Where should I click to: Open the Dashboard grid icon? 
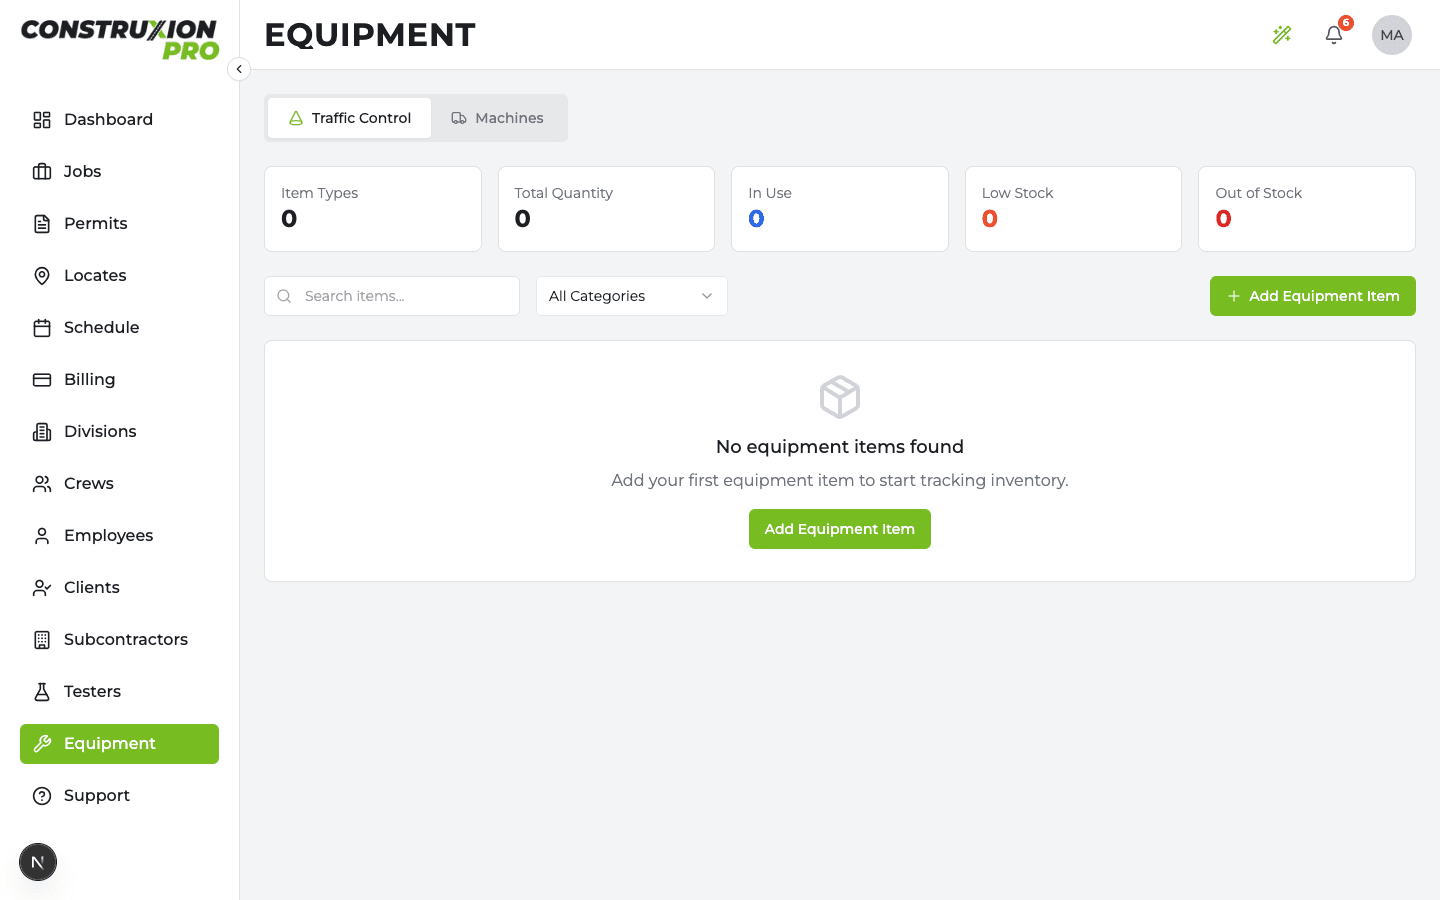pyautogui.click(x=42, y=120)
